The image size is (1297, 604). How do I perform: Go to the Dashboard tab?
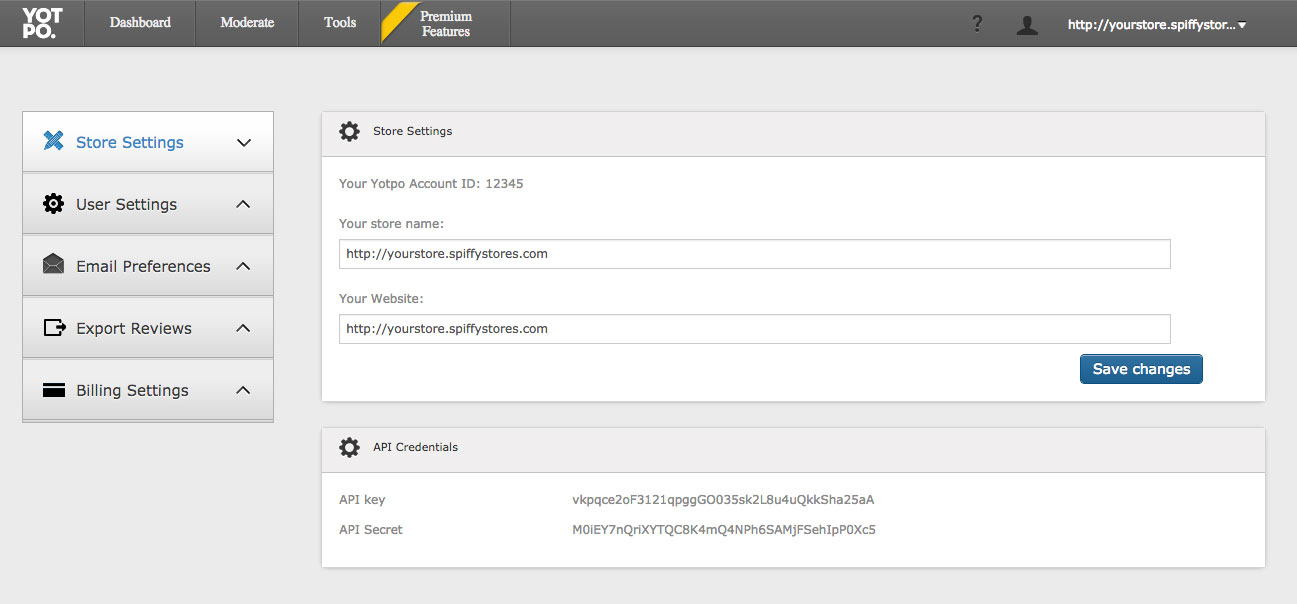(x=140, y=23)
